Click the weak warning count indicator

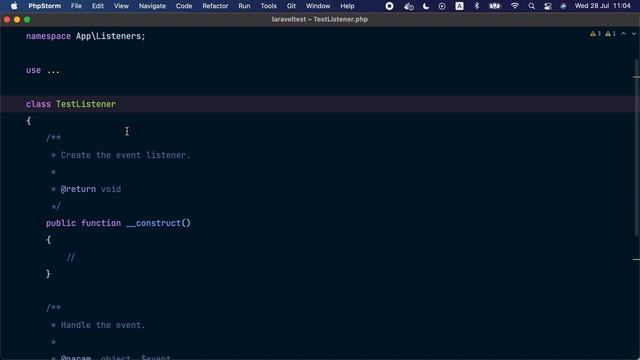coord(610,33)
